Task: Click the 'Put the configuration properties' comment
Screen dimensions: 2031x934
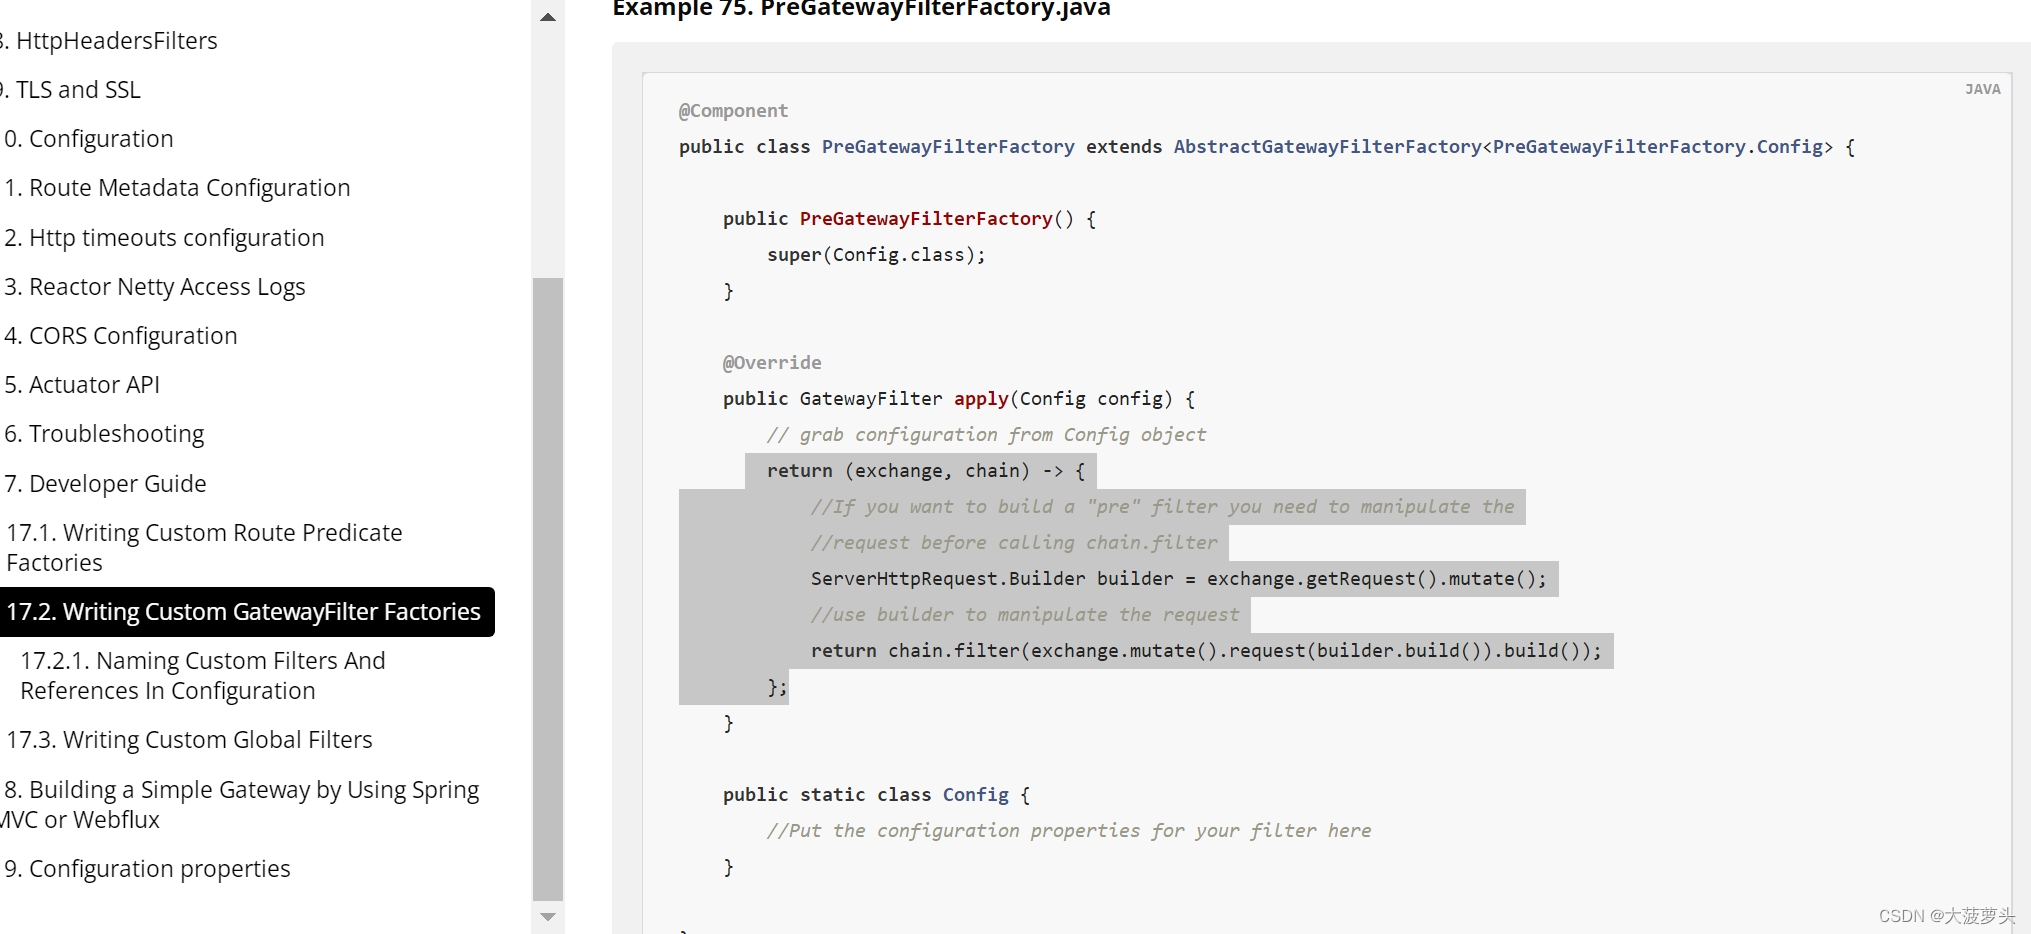Action: pos(1069,831)
